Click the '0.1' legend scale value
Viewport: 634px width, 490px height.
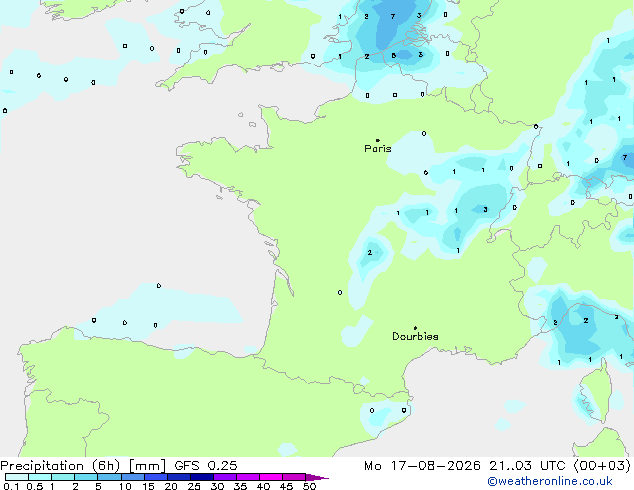tap(11, 486)
